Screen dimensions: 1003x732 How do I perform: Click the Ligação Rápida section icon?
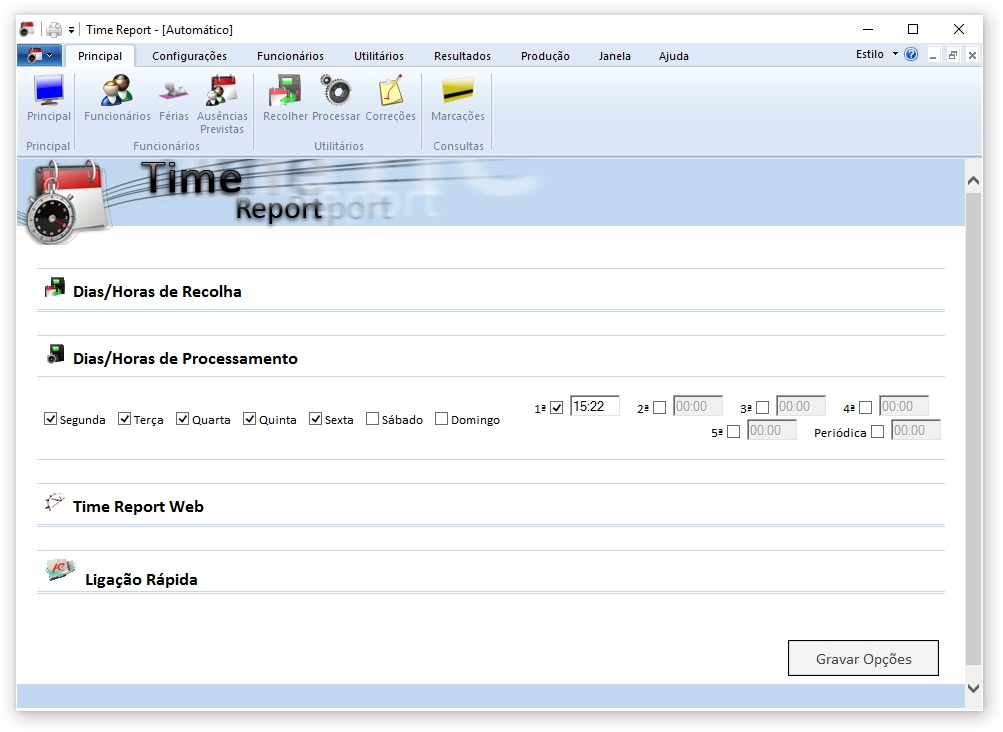(x=61, y=569)
